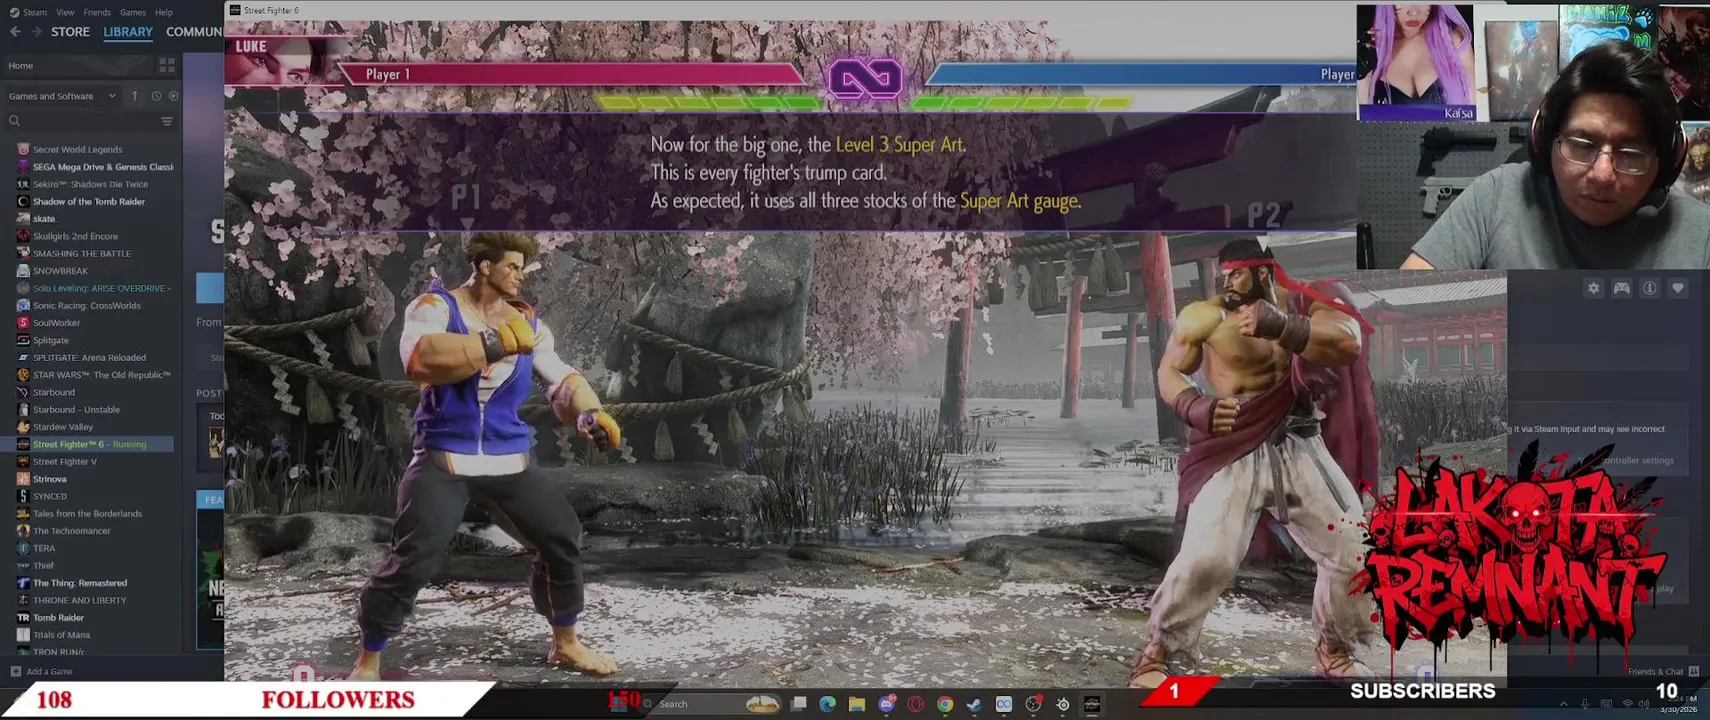Image resolution: width=1710 pixels, height=720 pixels.
Task: Toggle the favorite heart icon
Action: (1678, 288)
